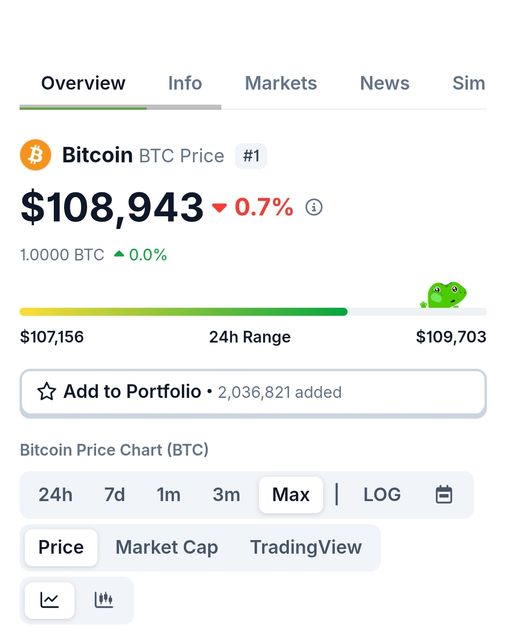Screen dimensions: 506x640
Task: Switch to the candlestick chart icon
Action: 104,600
